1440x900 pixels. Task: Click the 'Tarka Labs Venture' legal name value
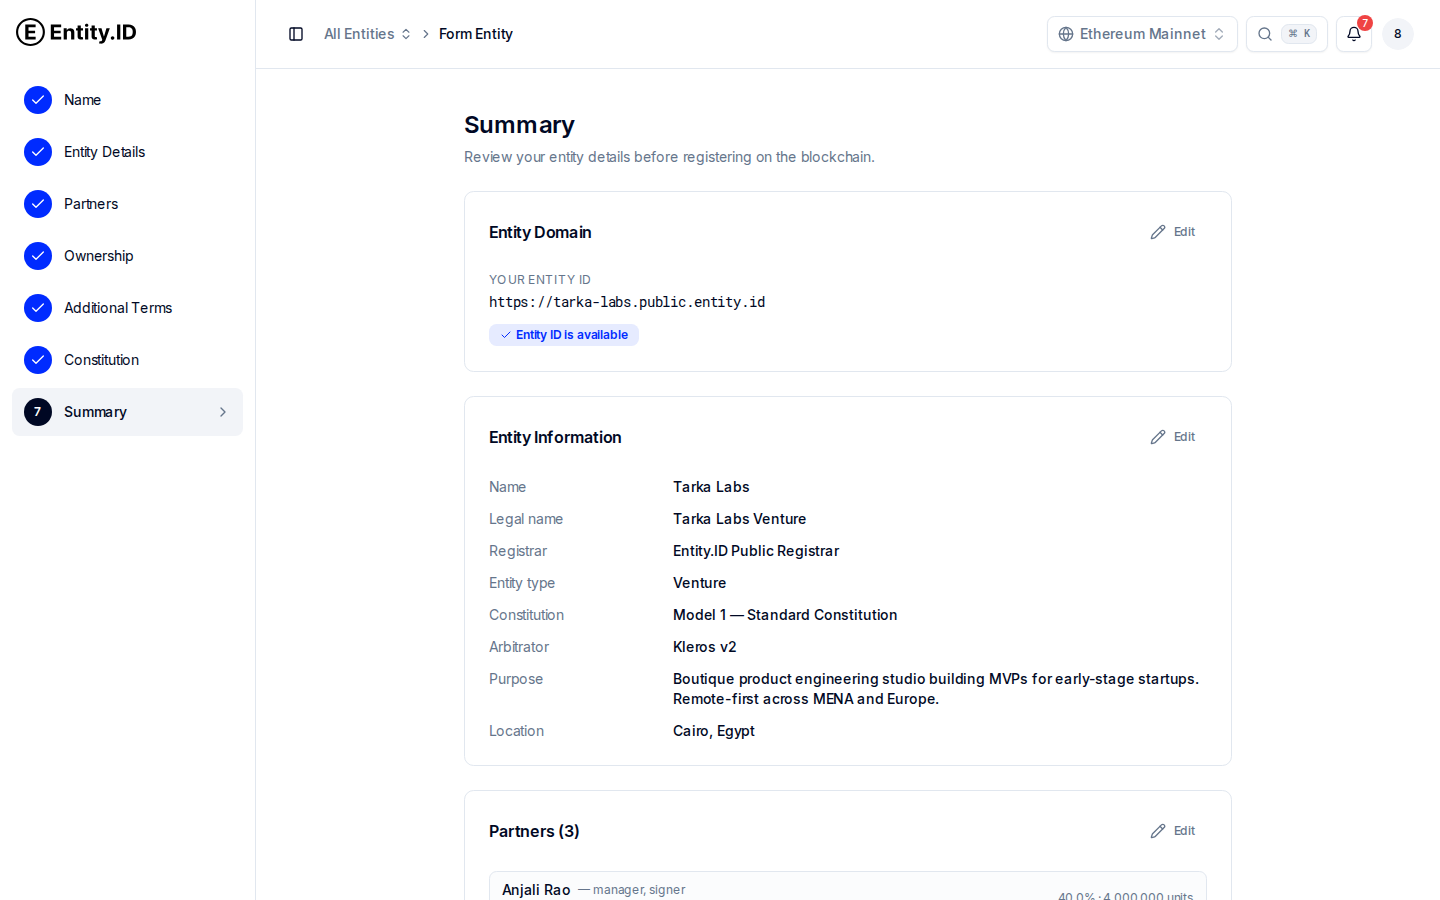coord(739,519)
